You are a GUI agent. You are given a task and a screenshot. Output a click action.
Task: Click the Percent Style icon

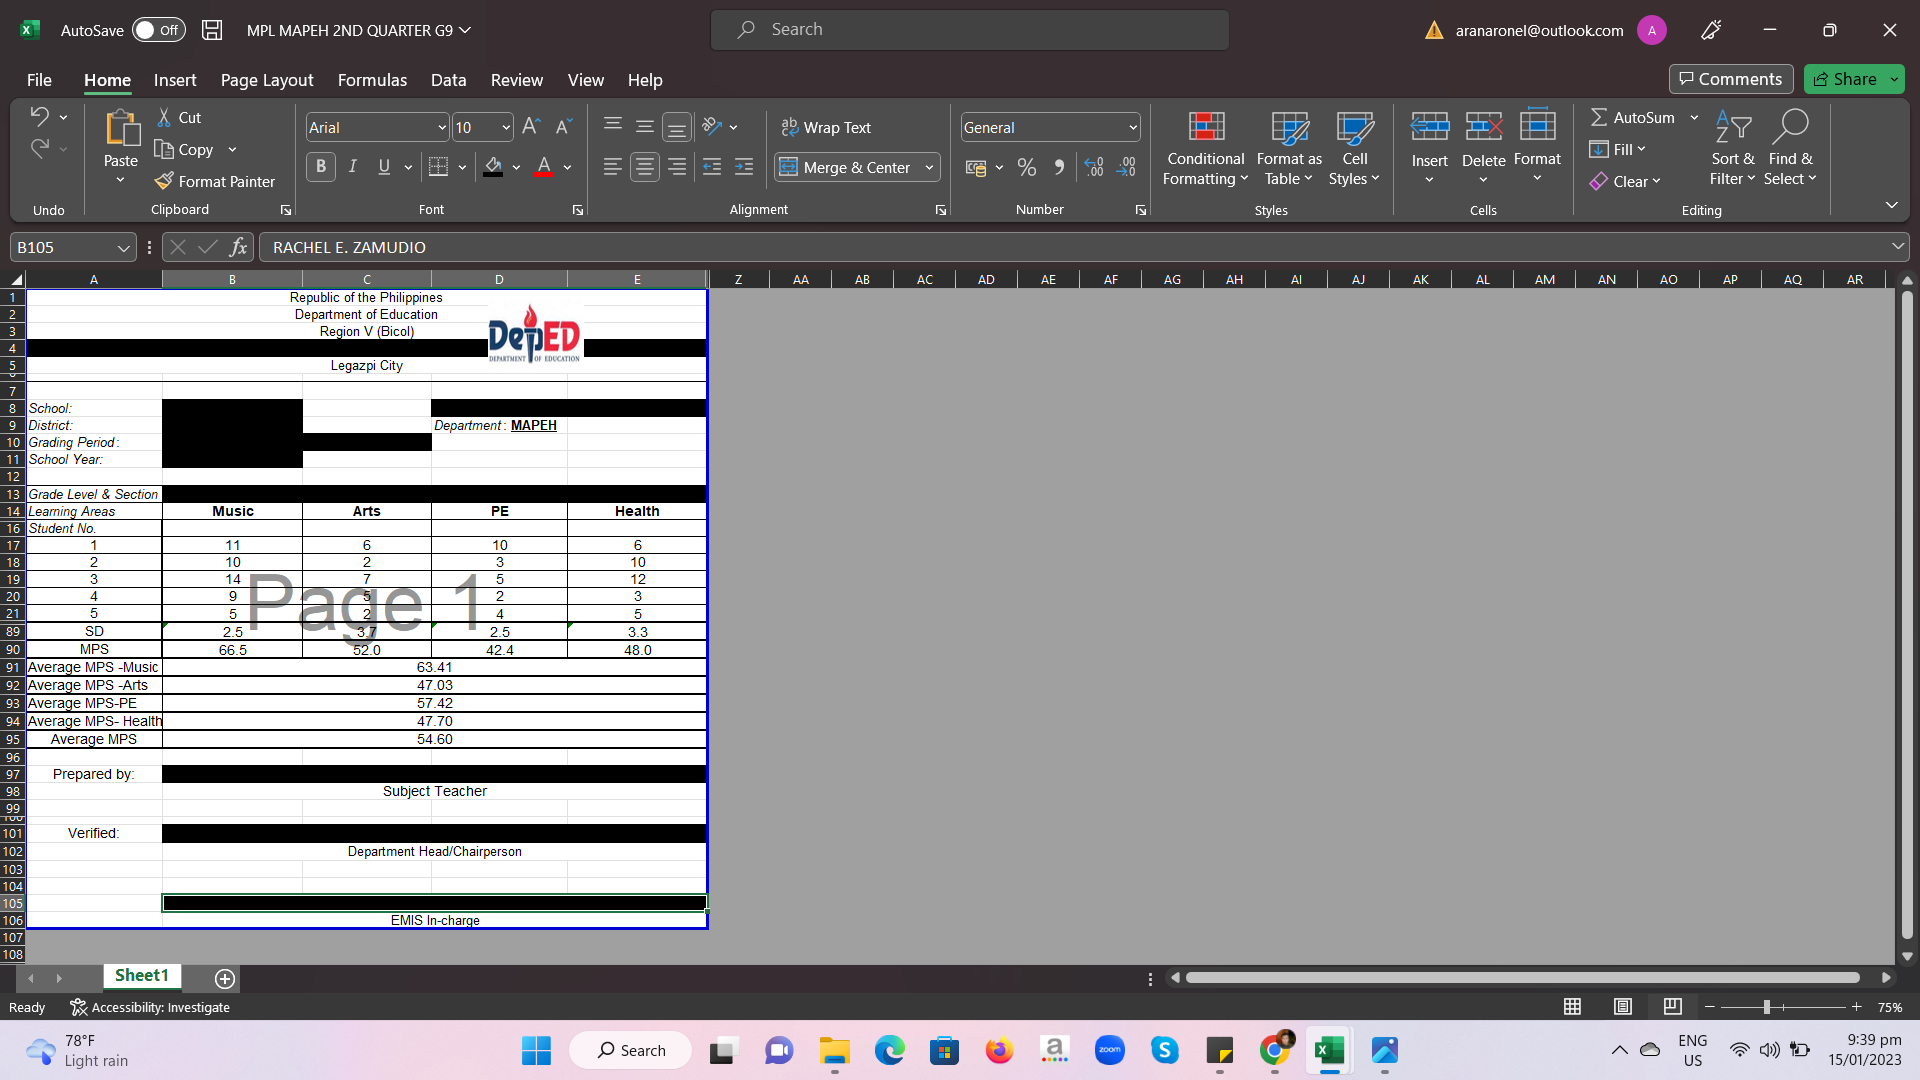(1026, 167)
